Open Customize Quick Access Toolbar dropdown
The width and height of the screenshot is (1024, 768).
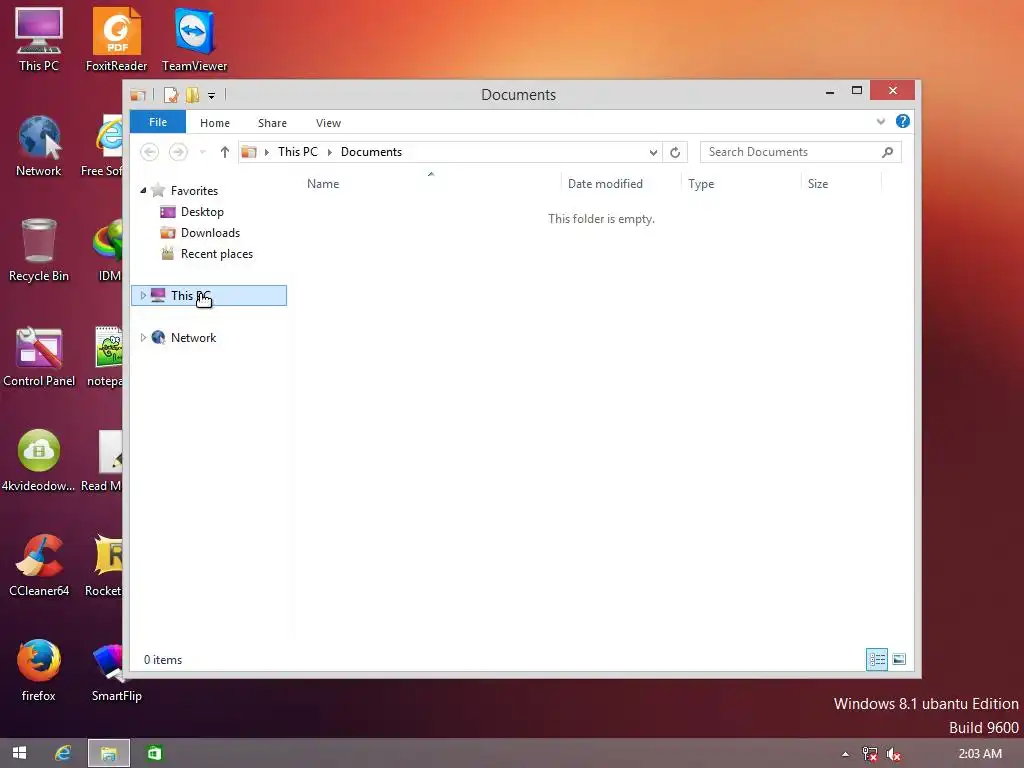point(212,96)
